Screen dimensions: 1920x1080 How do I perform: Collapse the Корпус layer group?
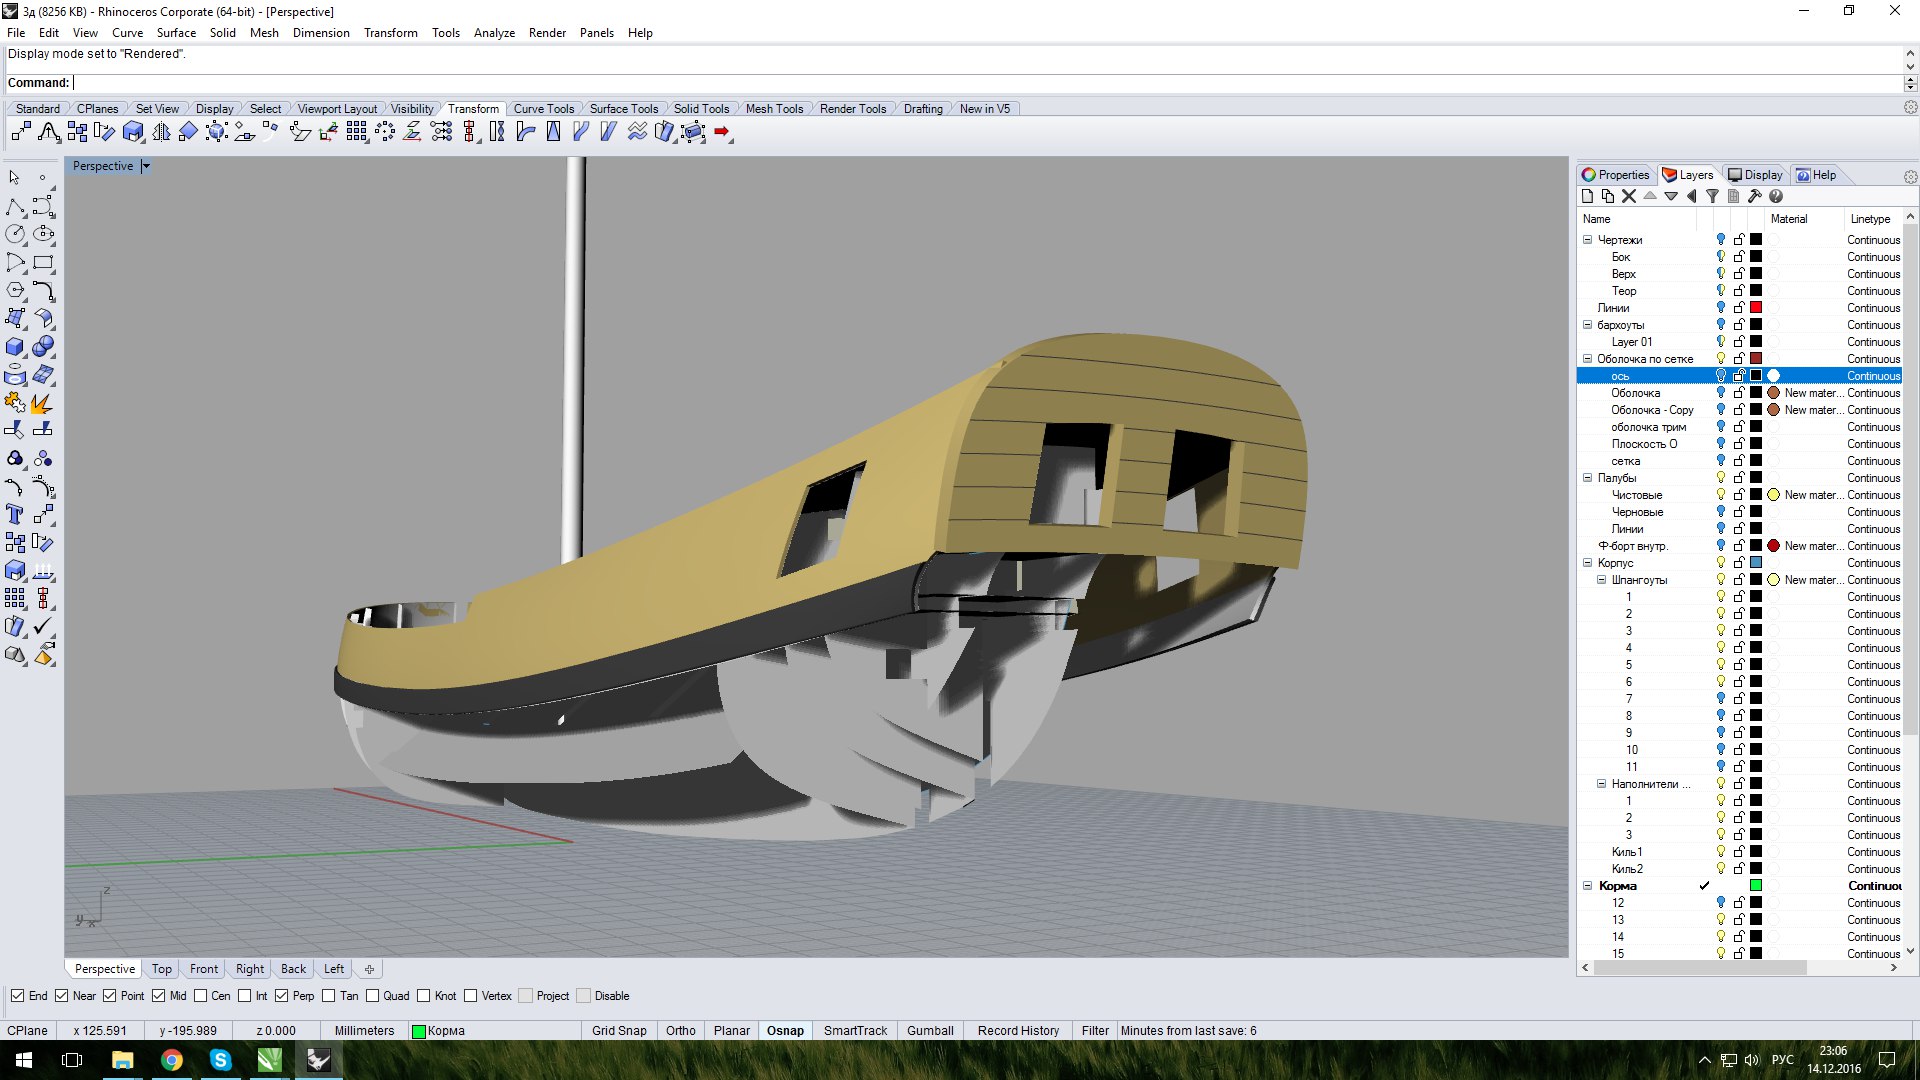[x=1587, y=563]
